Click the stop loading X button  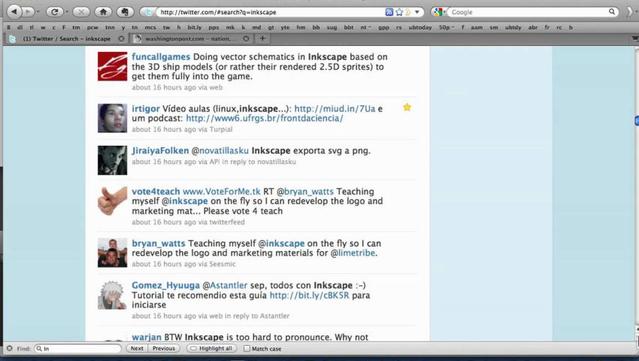click(x=81, y=12)
